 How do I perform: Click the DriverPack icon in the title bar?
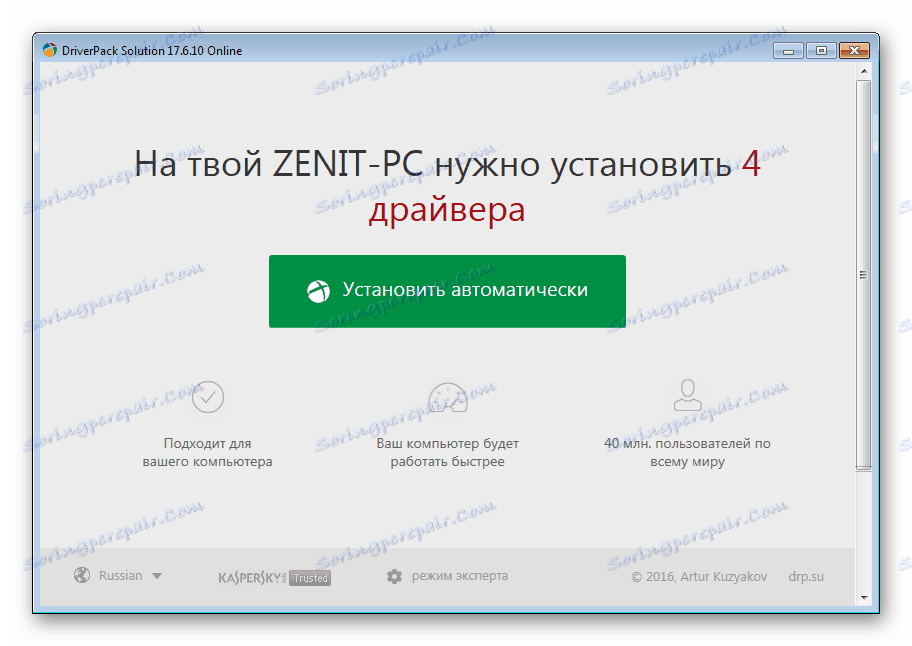tap(48, 50)
